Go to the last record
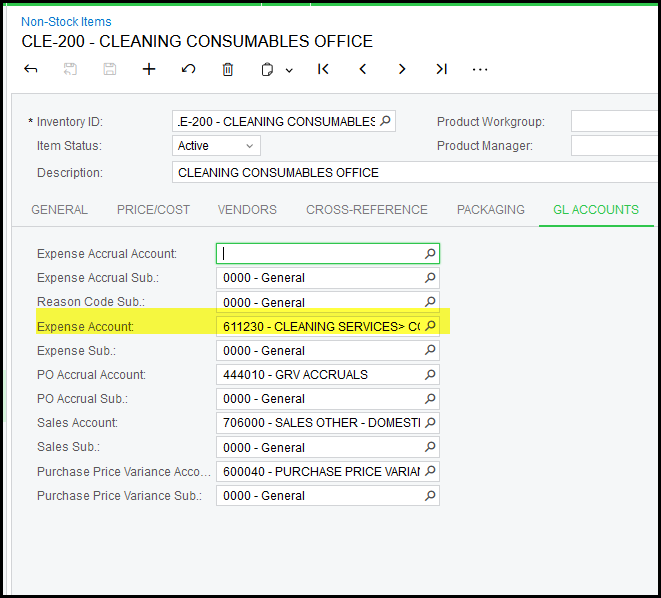The height and width of the screenshot is (598, 661). [x=441, y=69]
